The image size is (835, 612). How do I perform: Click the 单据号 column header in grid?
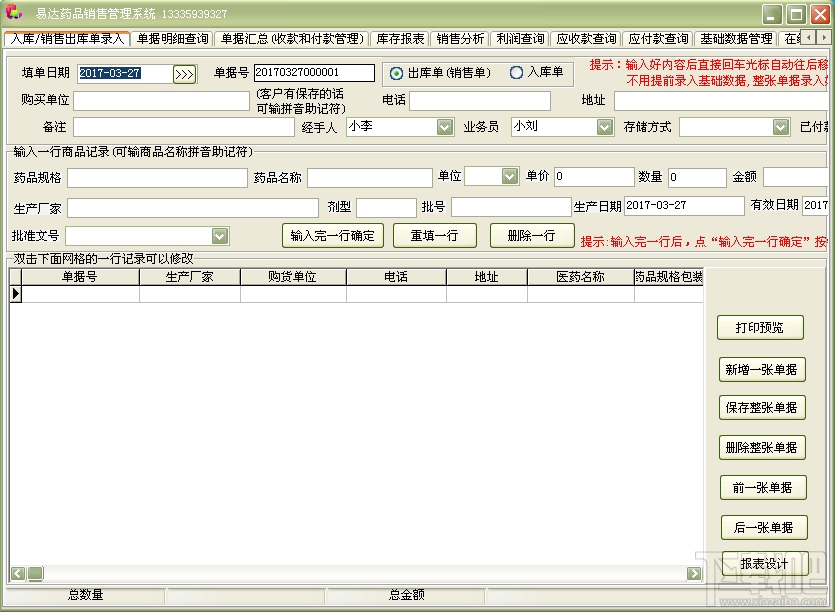[80, 276]
